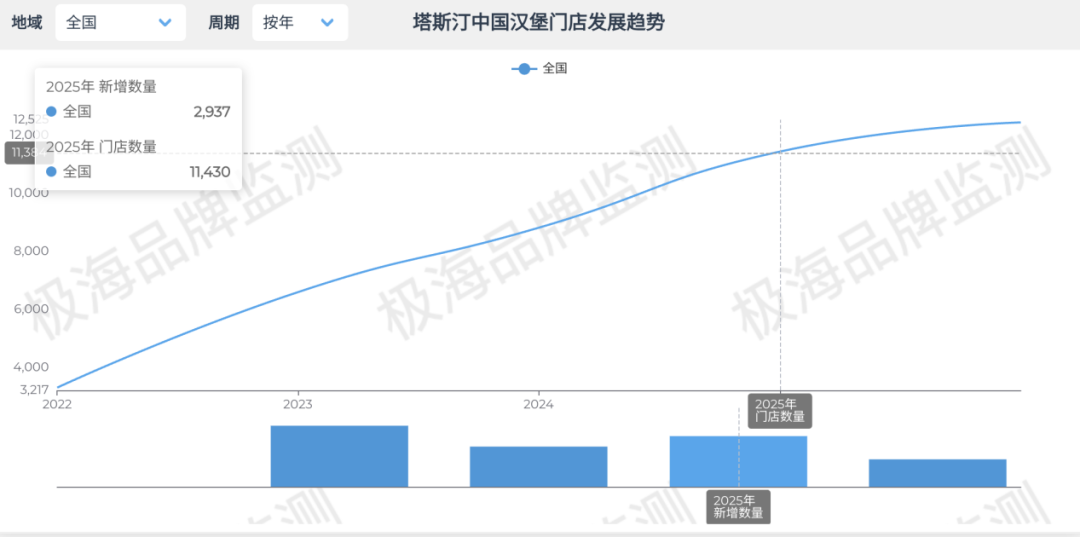Click the 2025年 门店数量 axis pointer label
Screen dimensions: 1080x537
780,410
